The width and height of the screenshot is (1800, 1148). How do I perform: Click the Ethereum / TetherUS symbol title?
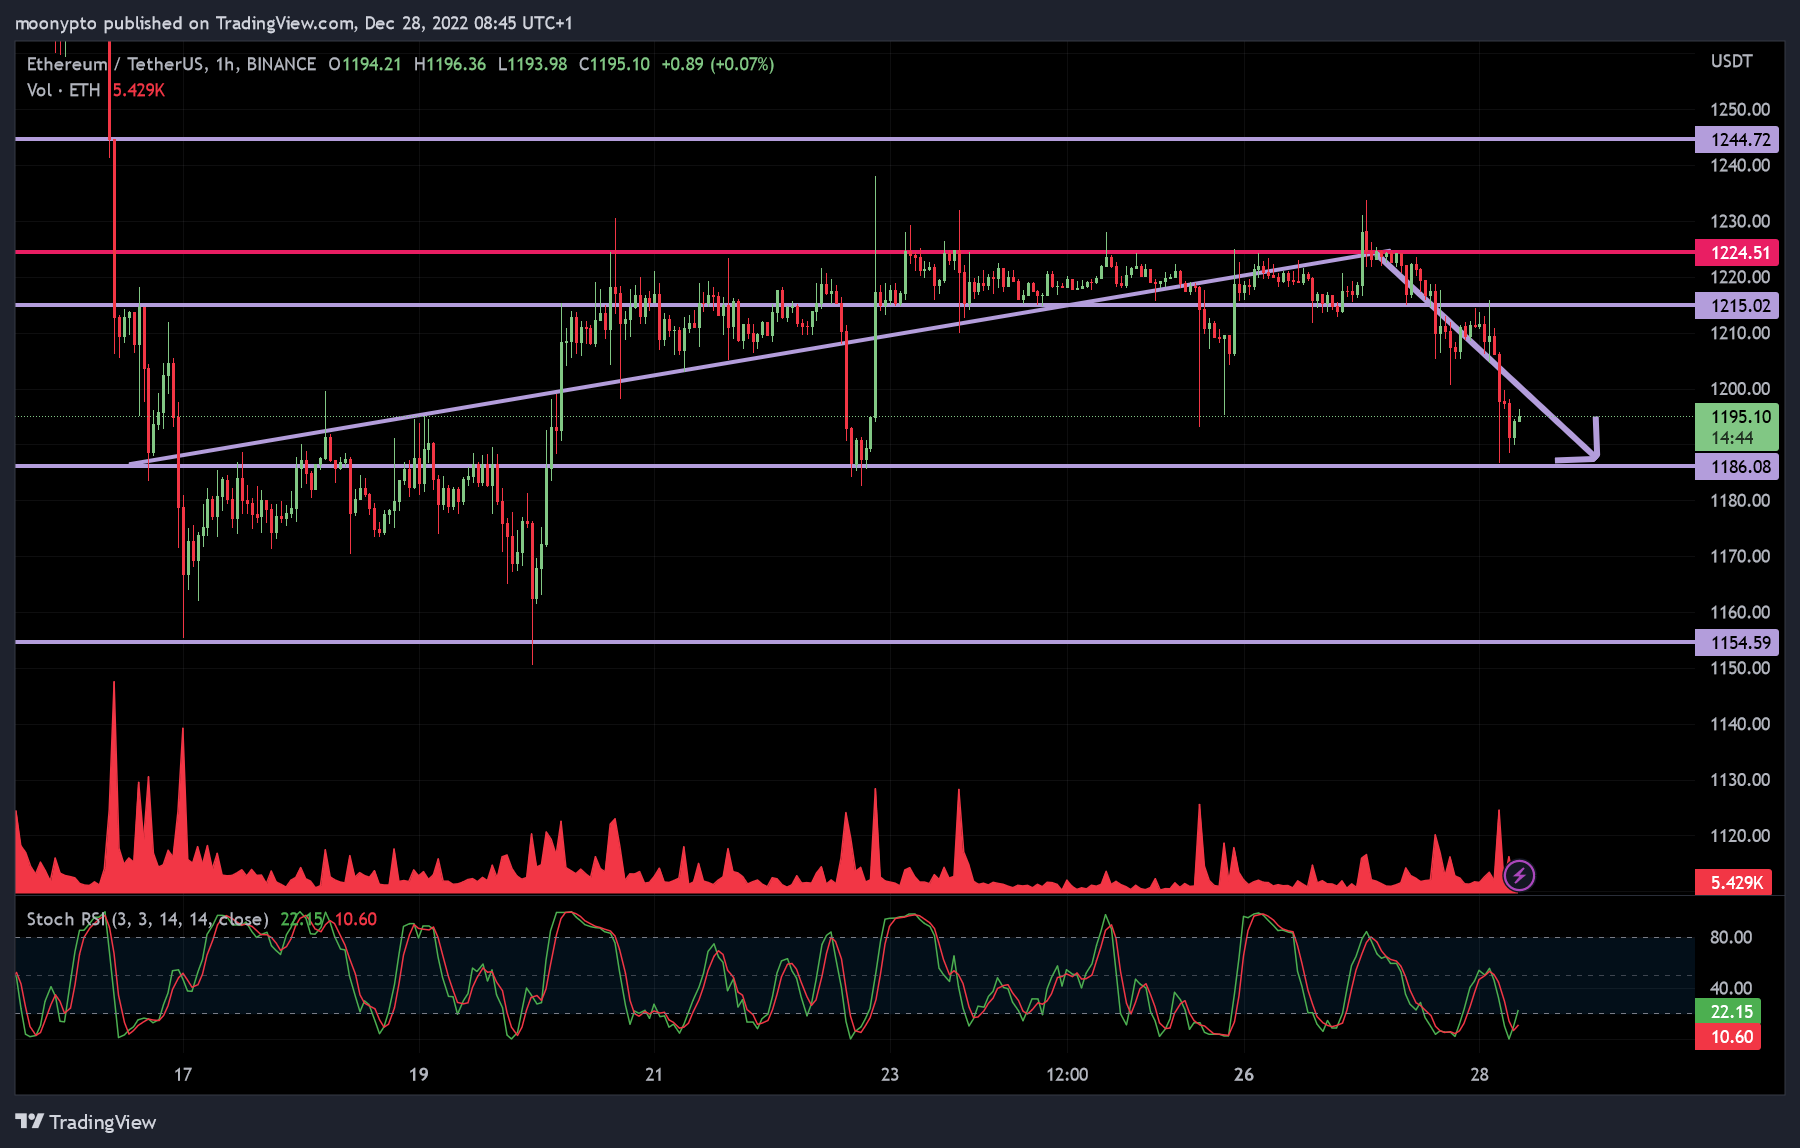pos(115,64)
